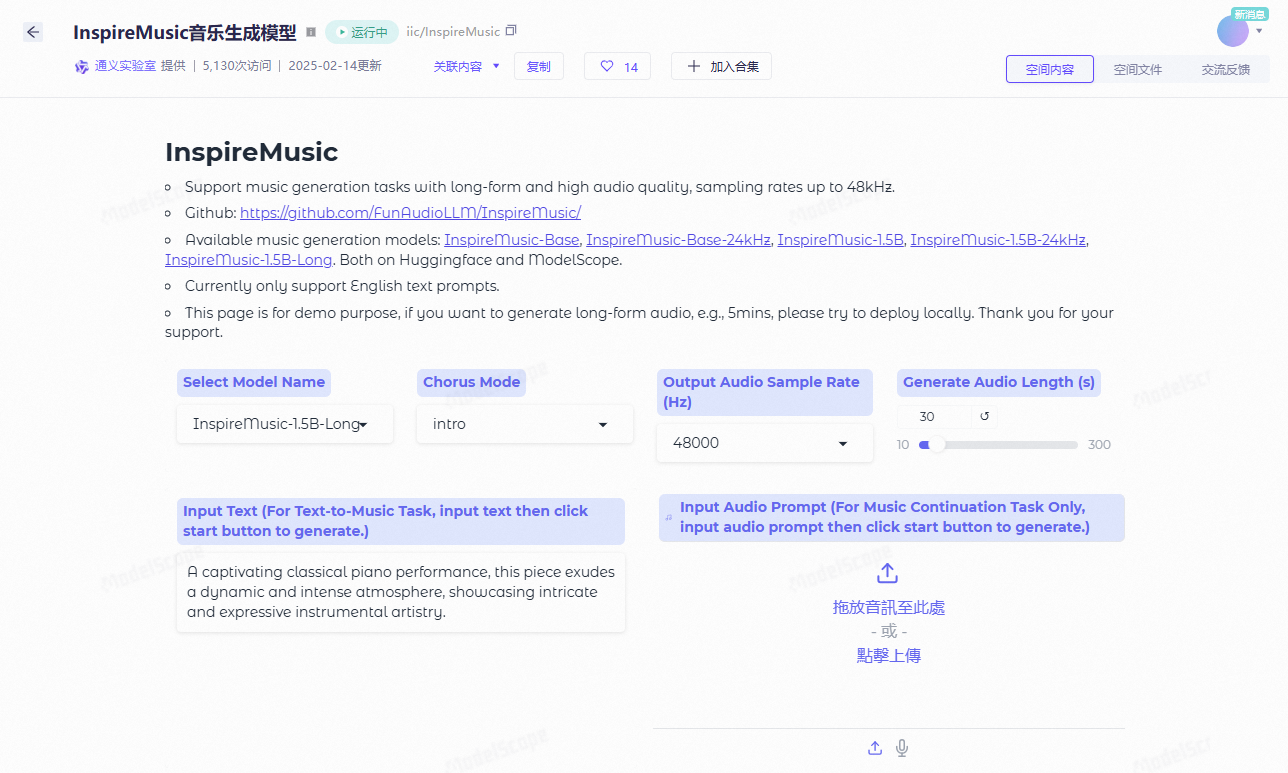Image resolution: width=1288 pixels, height=773 pixels.
Task: Click the 加入合集 button
Action: click(x=721, y=67)
